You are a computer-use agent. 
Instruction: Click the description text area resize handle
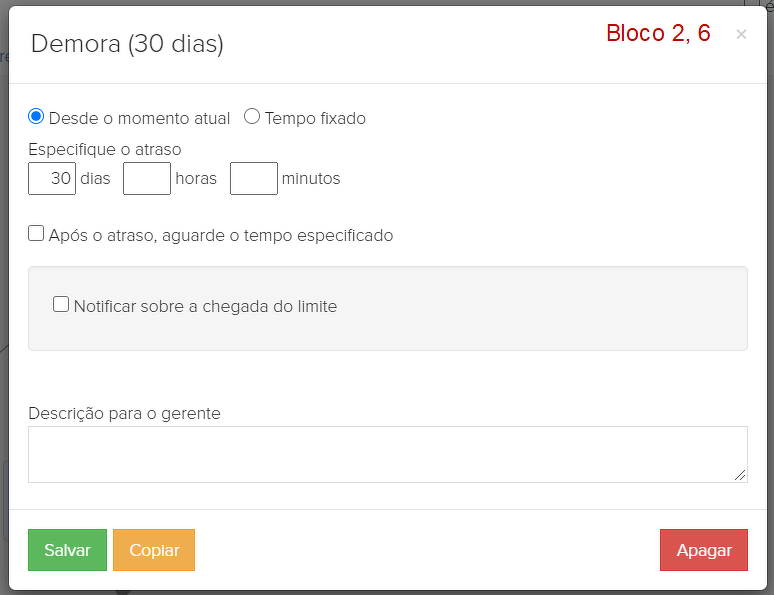(740, 476)
